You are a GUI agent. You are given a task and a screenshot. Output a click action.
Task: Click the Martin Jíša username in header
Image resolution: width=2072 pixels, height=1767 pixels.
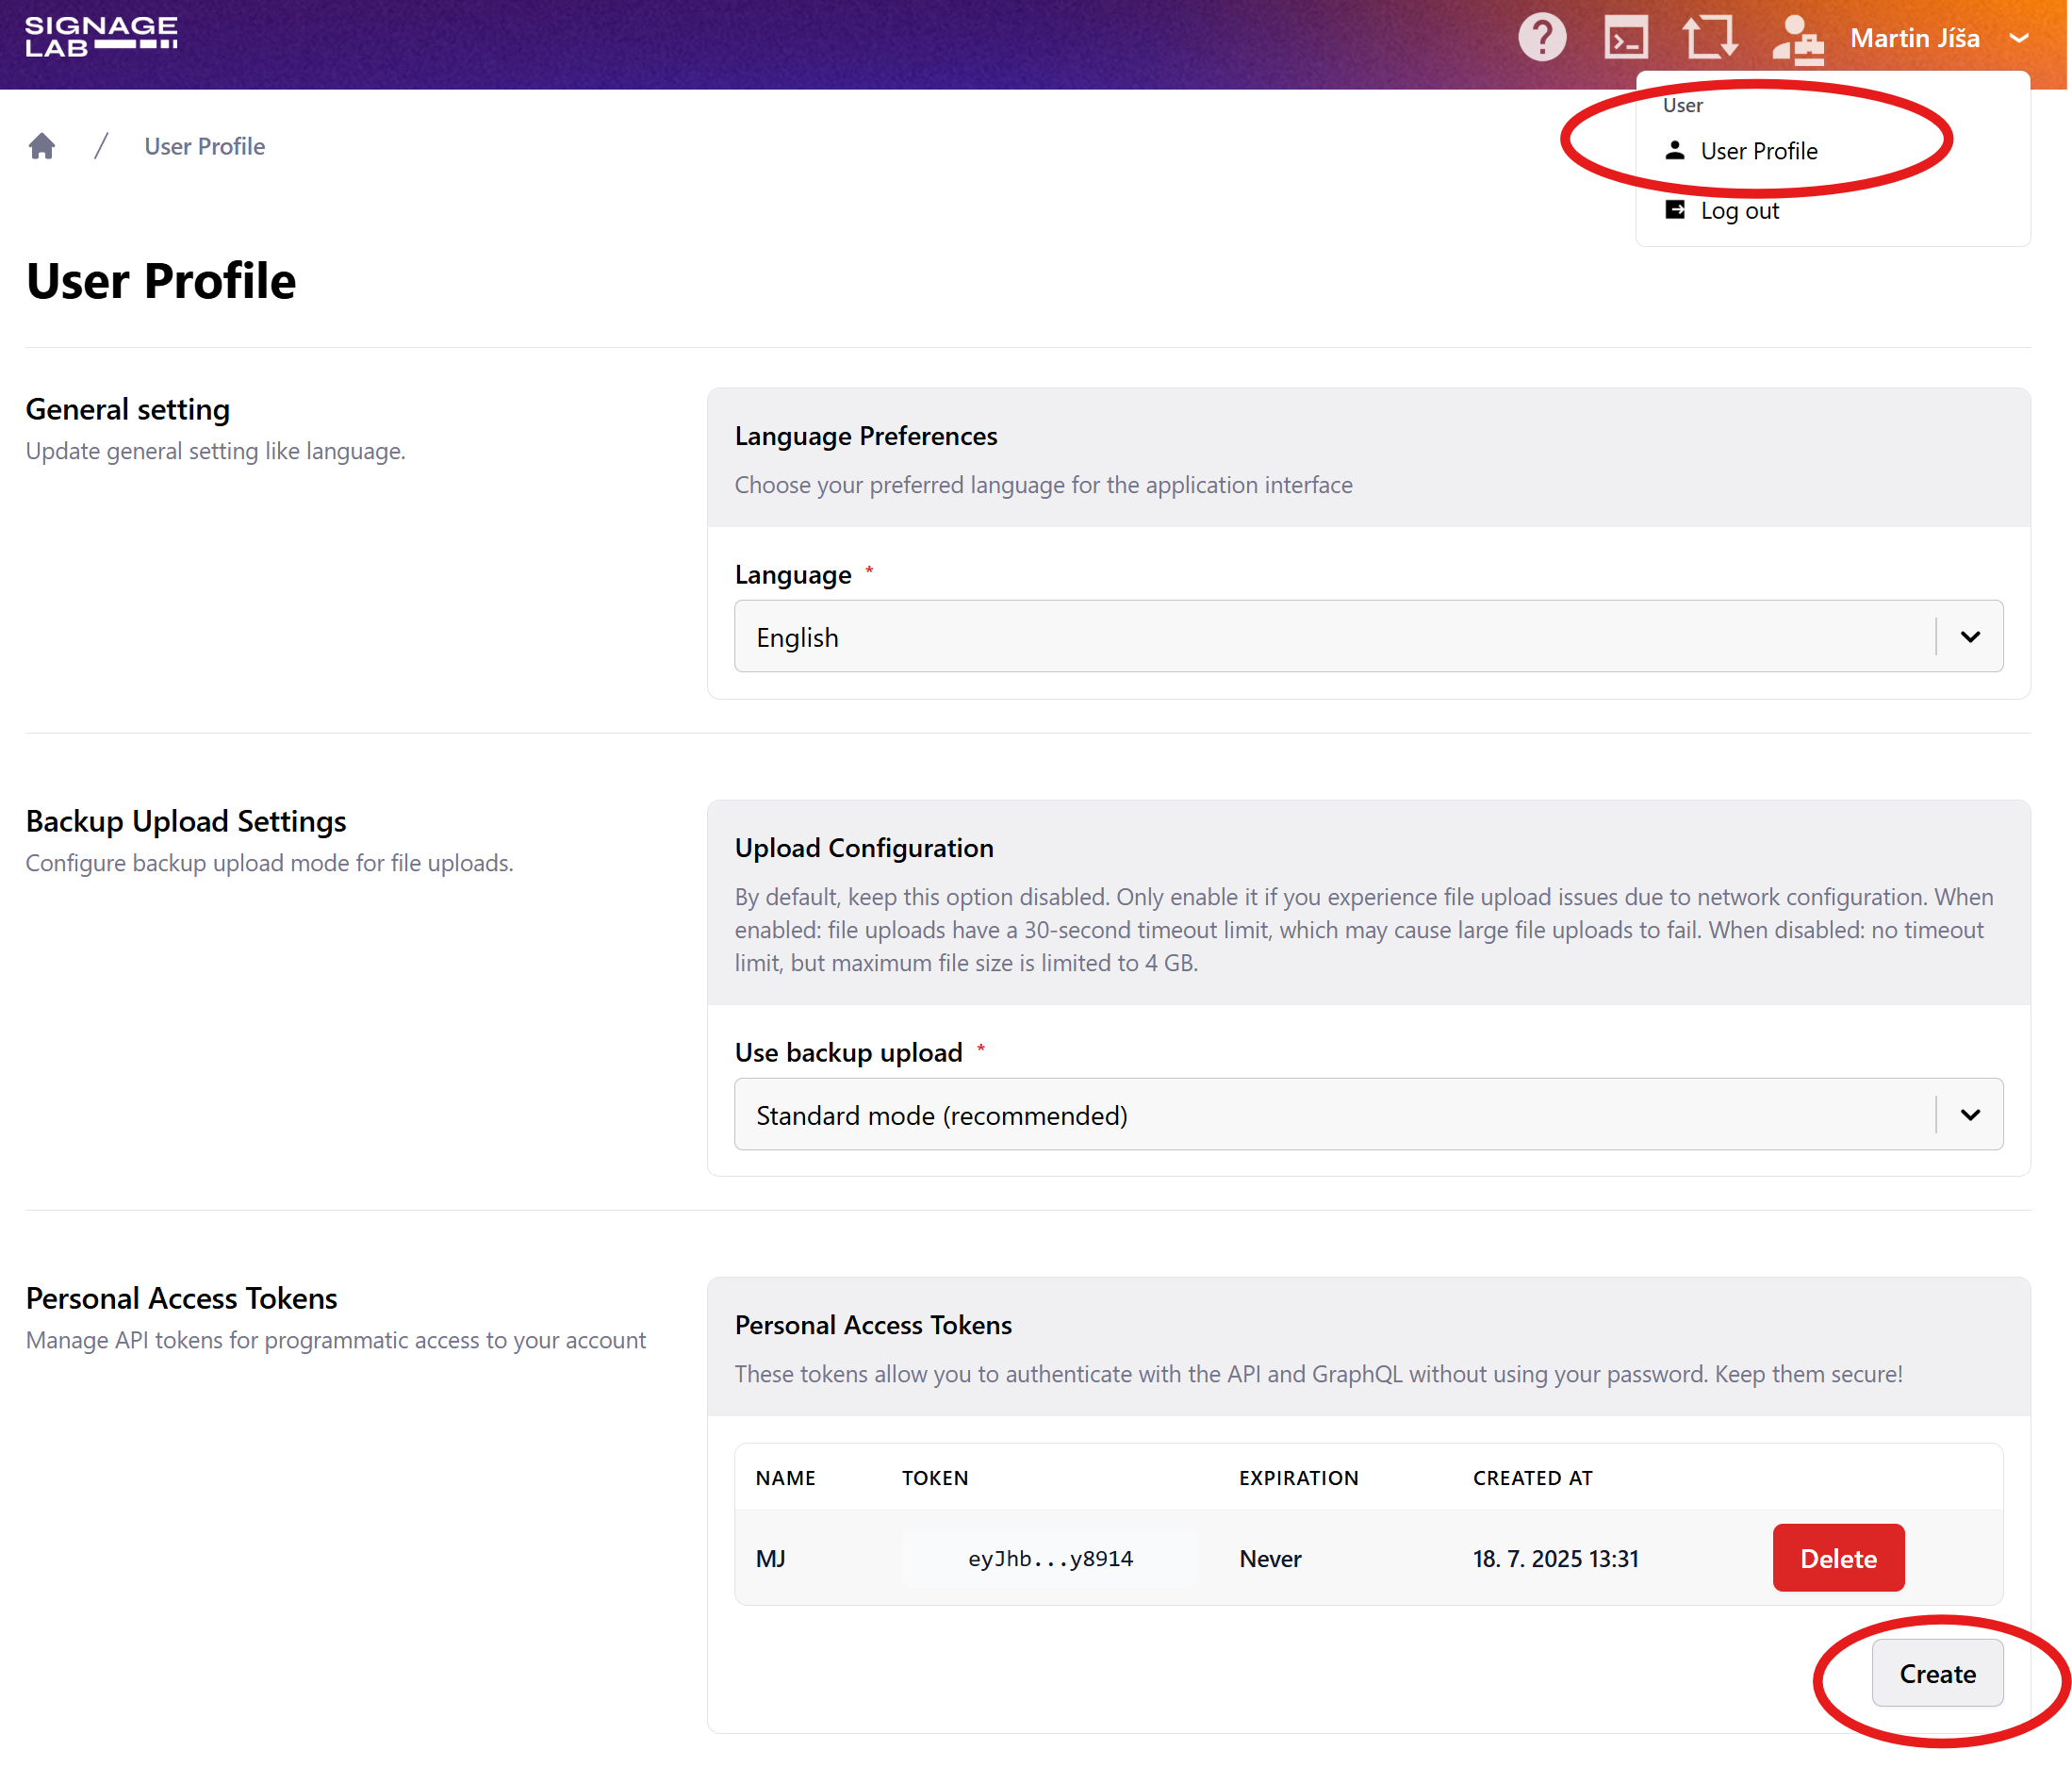pos(1914,39)
